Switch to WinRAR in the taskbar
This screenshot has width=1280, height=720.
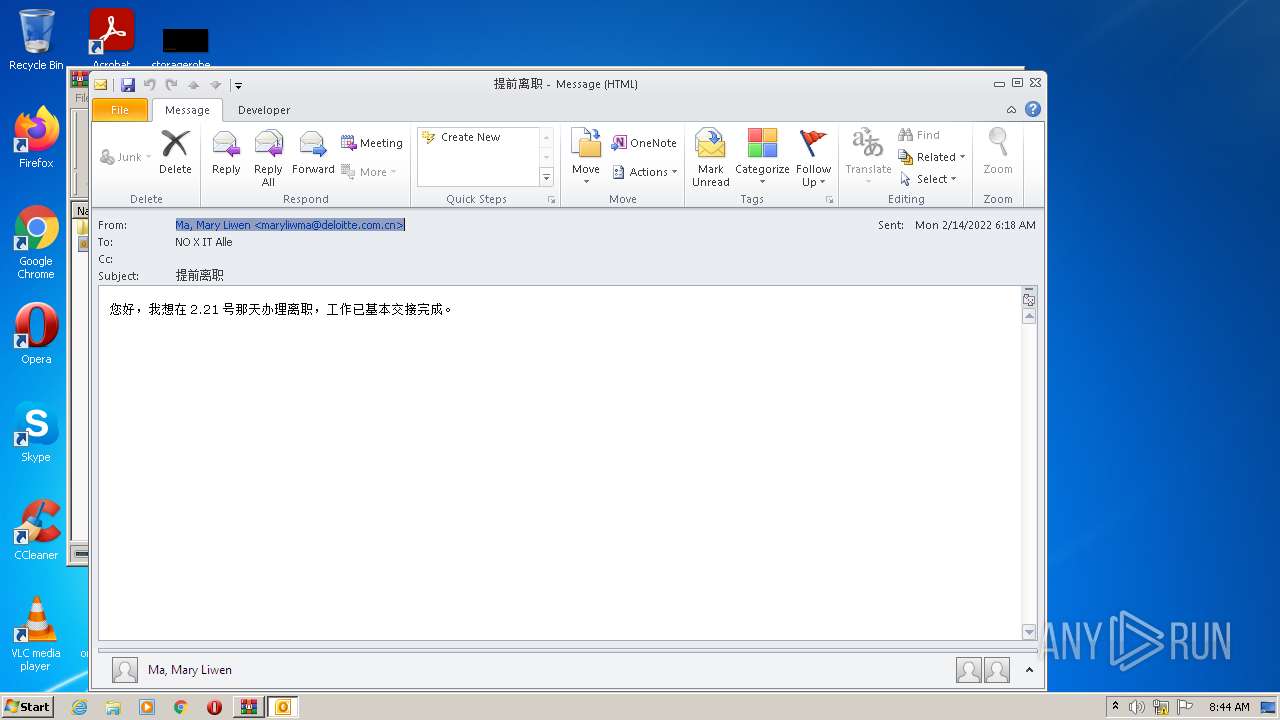tap(248, 707)
